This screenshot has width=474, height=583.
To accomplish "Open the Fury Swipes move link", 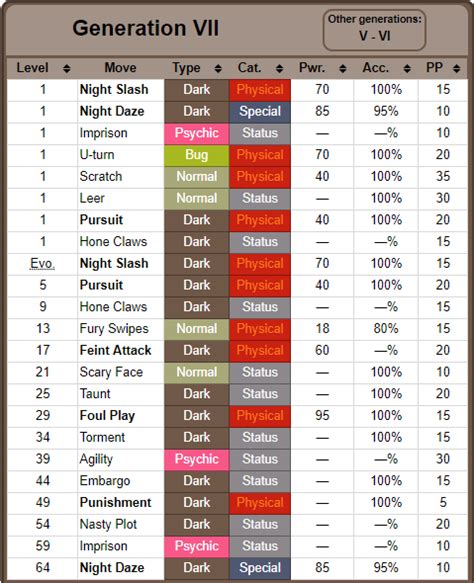I will point(114,329).
